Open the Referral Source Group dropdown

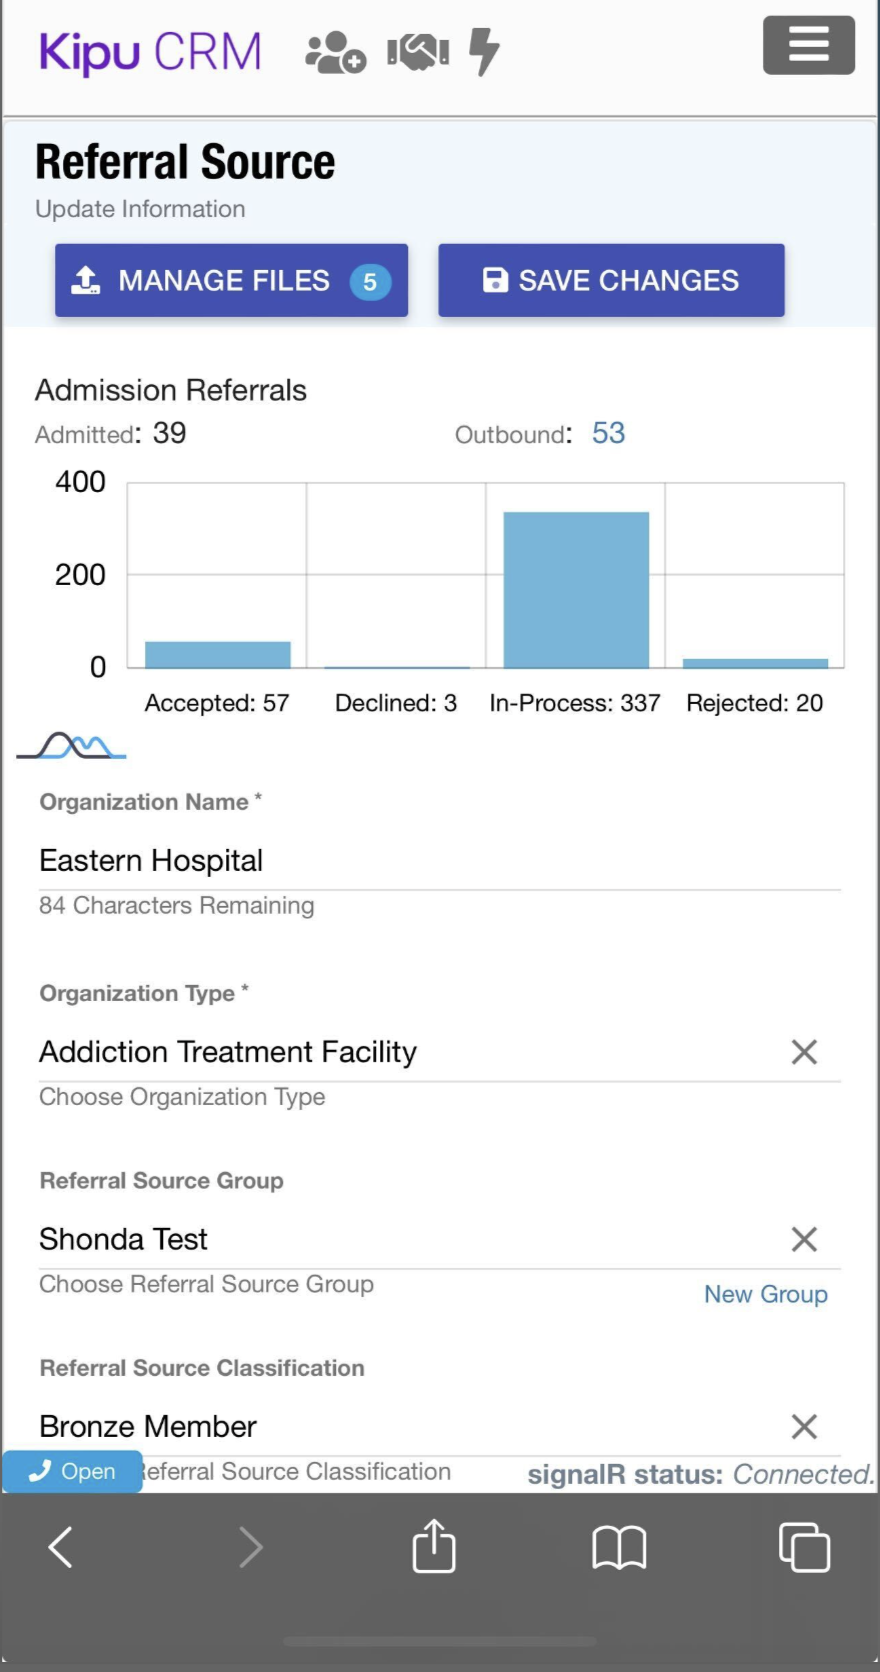click(x=400, y=1240)
